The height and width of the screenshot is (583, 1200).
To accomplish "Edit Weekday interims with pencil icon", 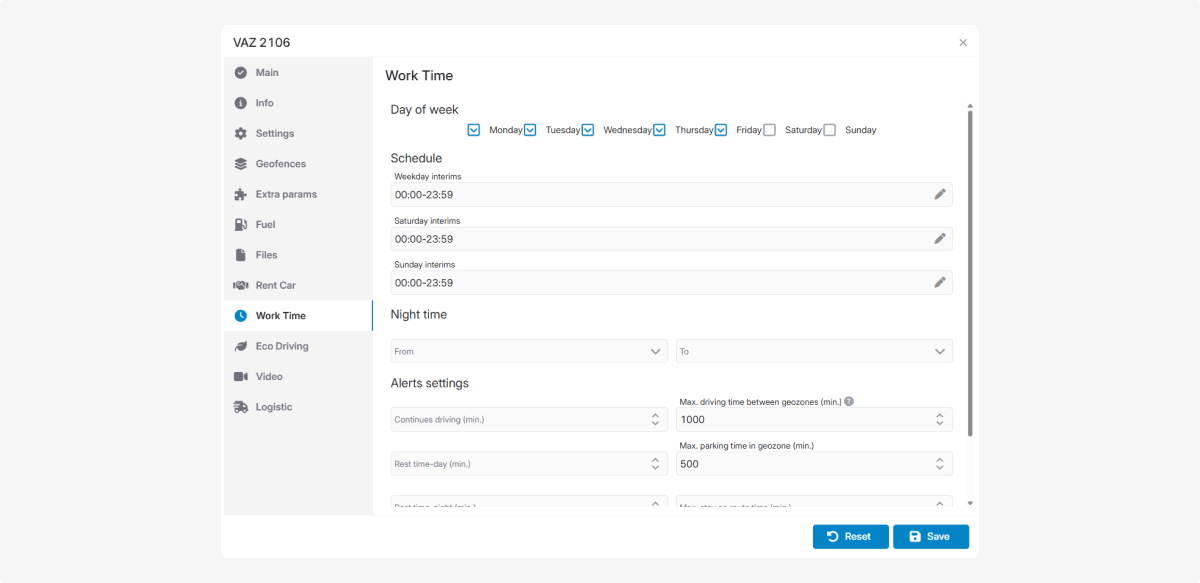I will point(939,194).
